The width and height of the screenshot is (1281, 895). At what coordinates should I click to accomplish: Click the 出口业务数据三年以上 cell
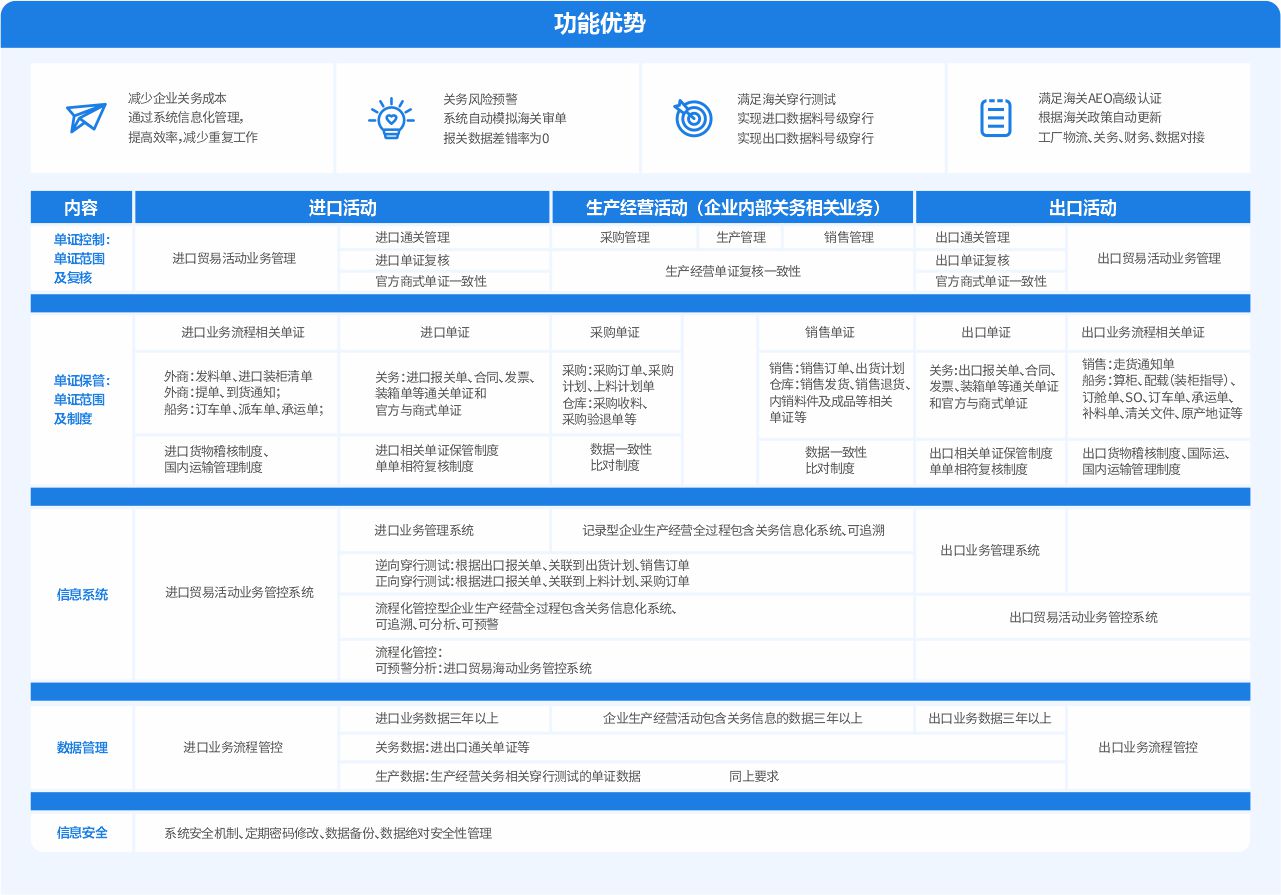click(990, 718)
